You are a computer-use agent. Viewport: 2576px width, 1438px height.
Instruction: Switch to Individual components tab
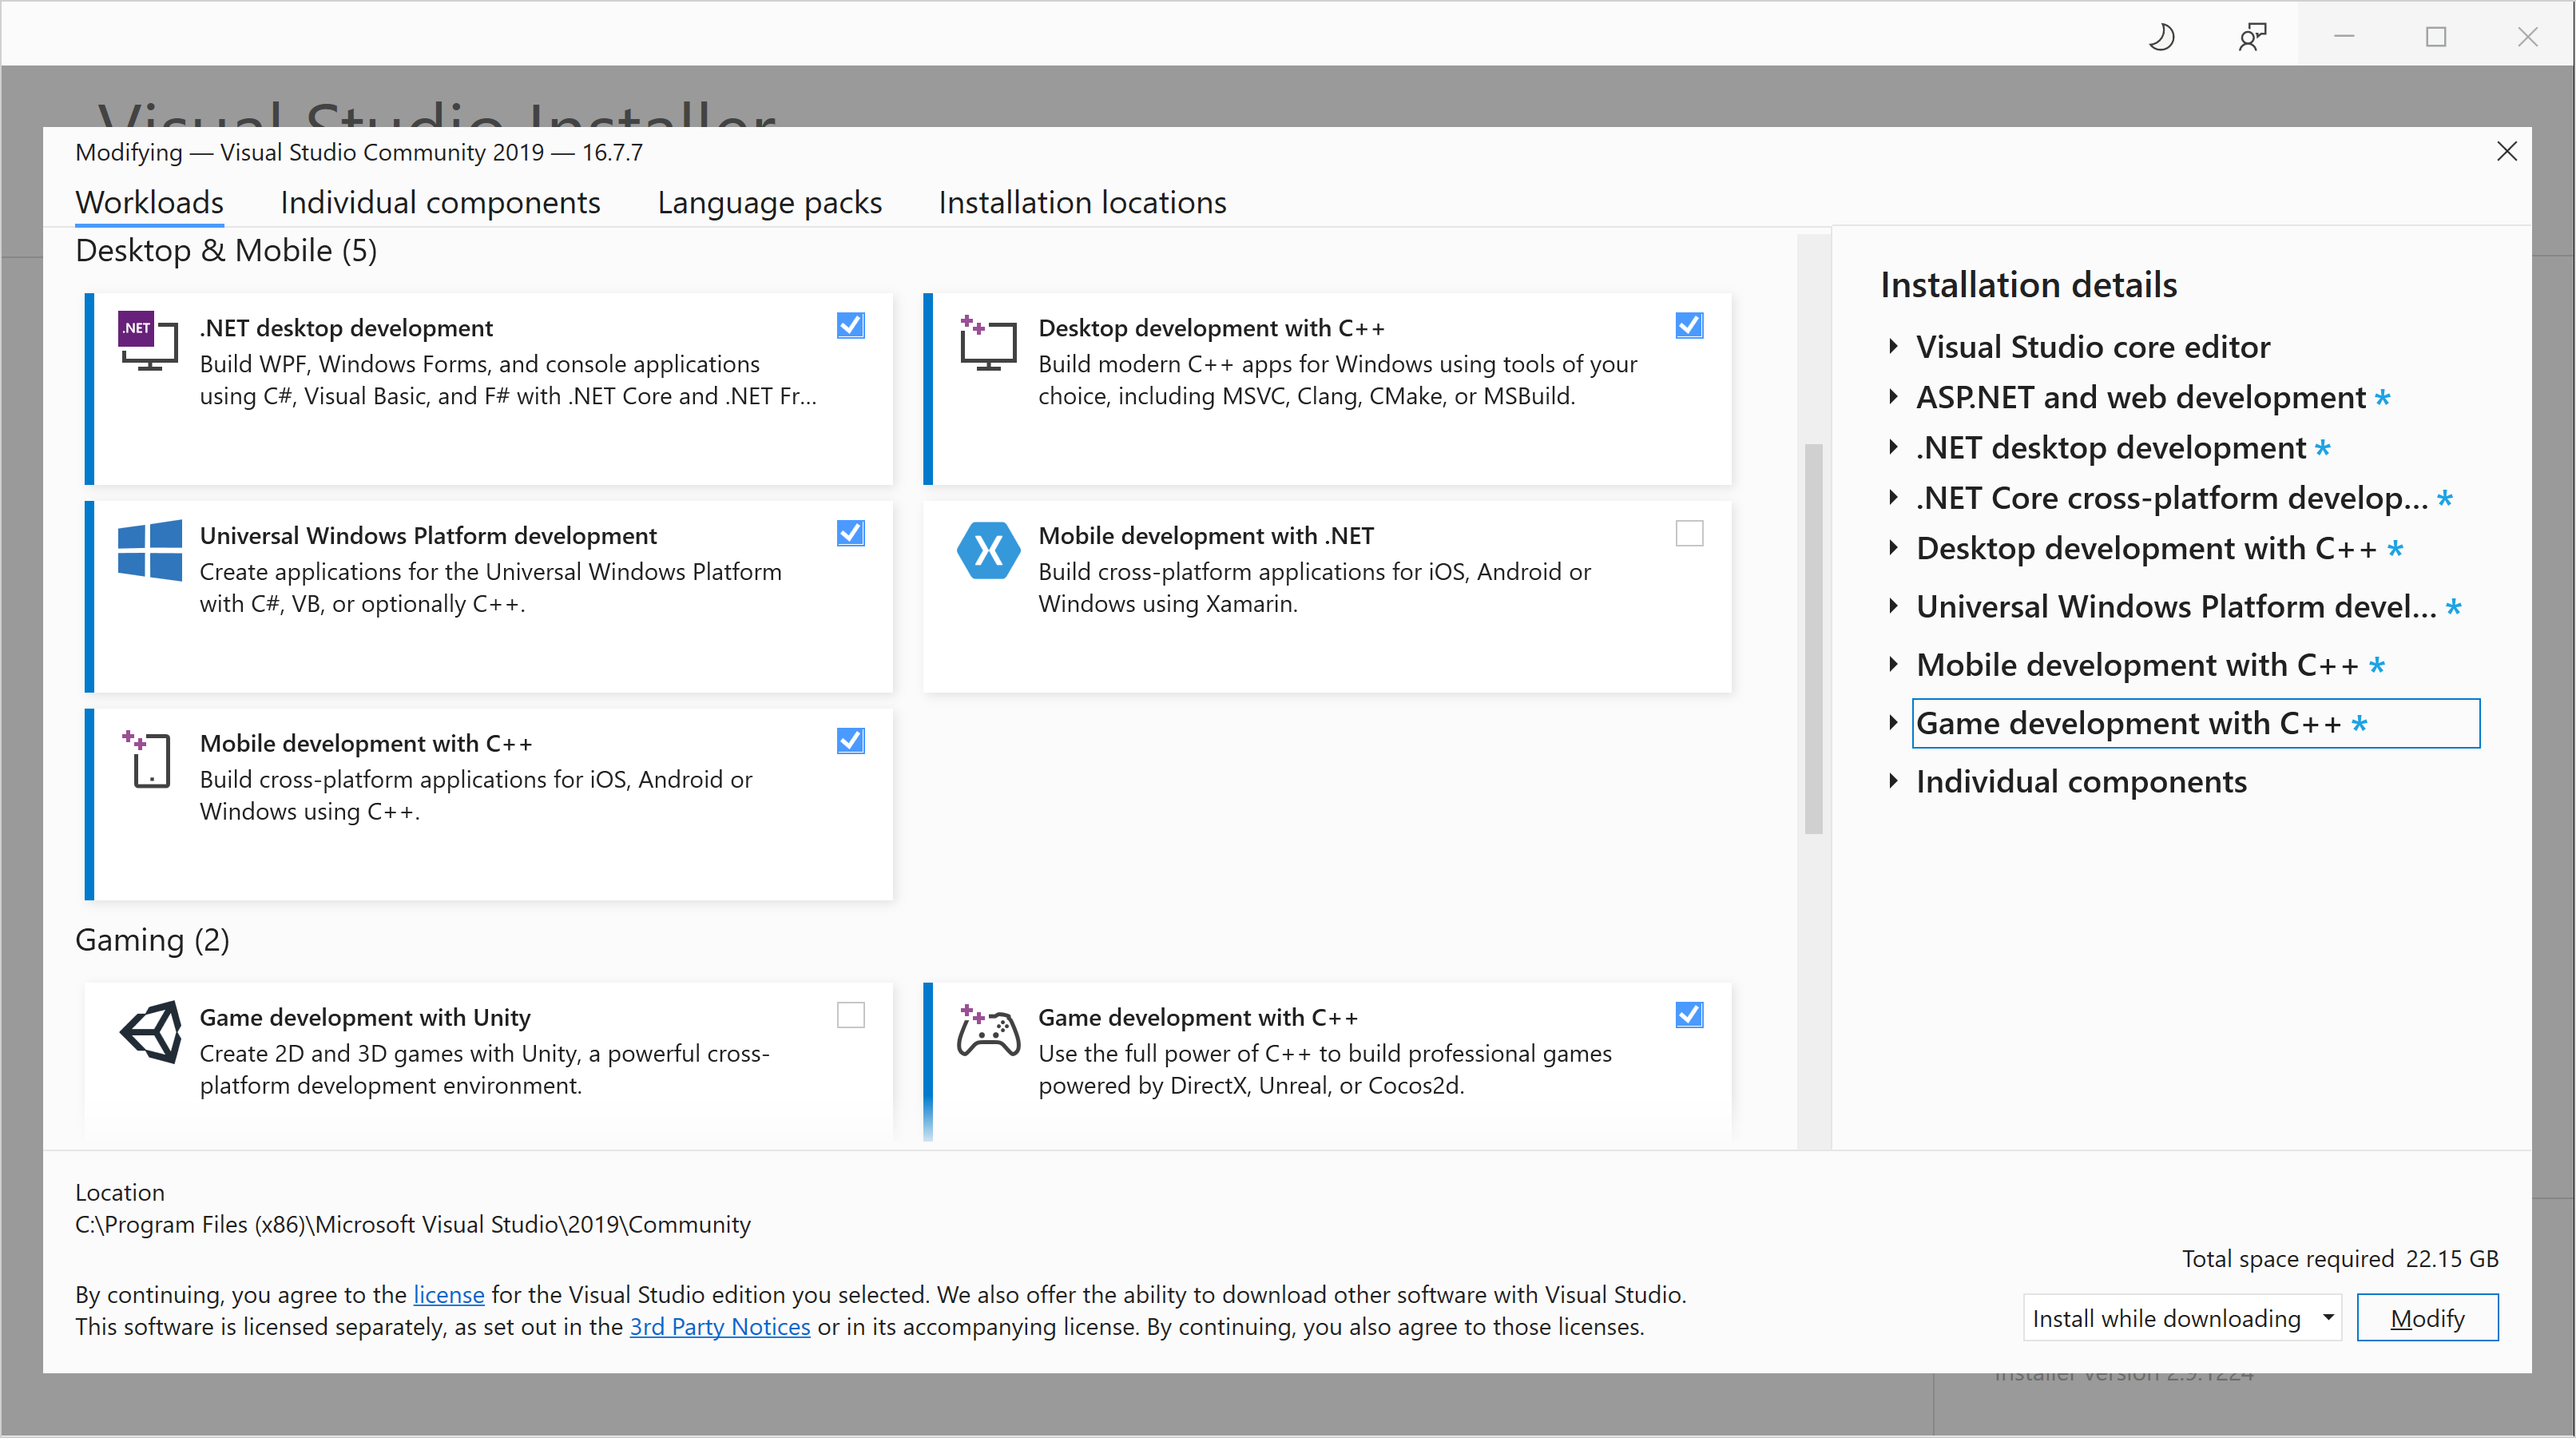(x=440, y=203)
